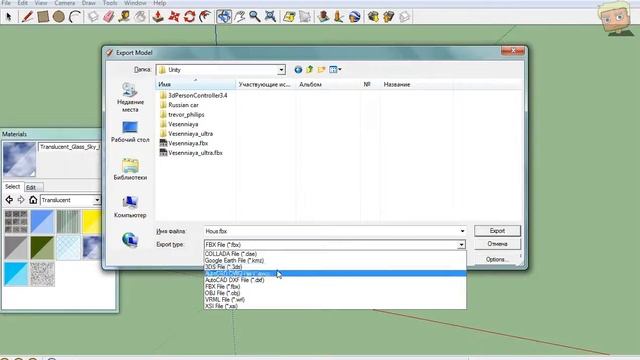This screenshot has width=640, height=360.
Task: Click the Share Component icon
Action: [x=404, y=17]
